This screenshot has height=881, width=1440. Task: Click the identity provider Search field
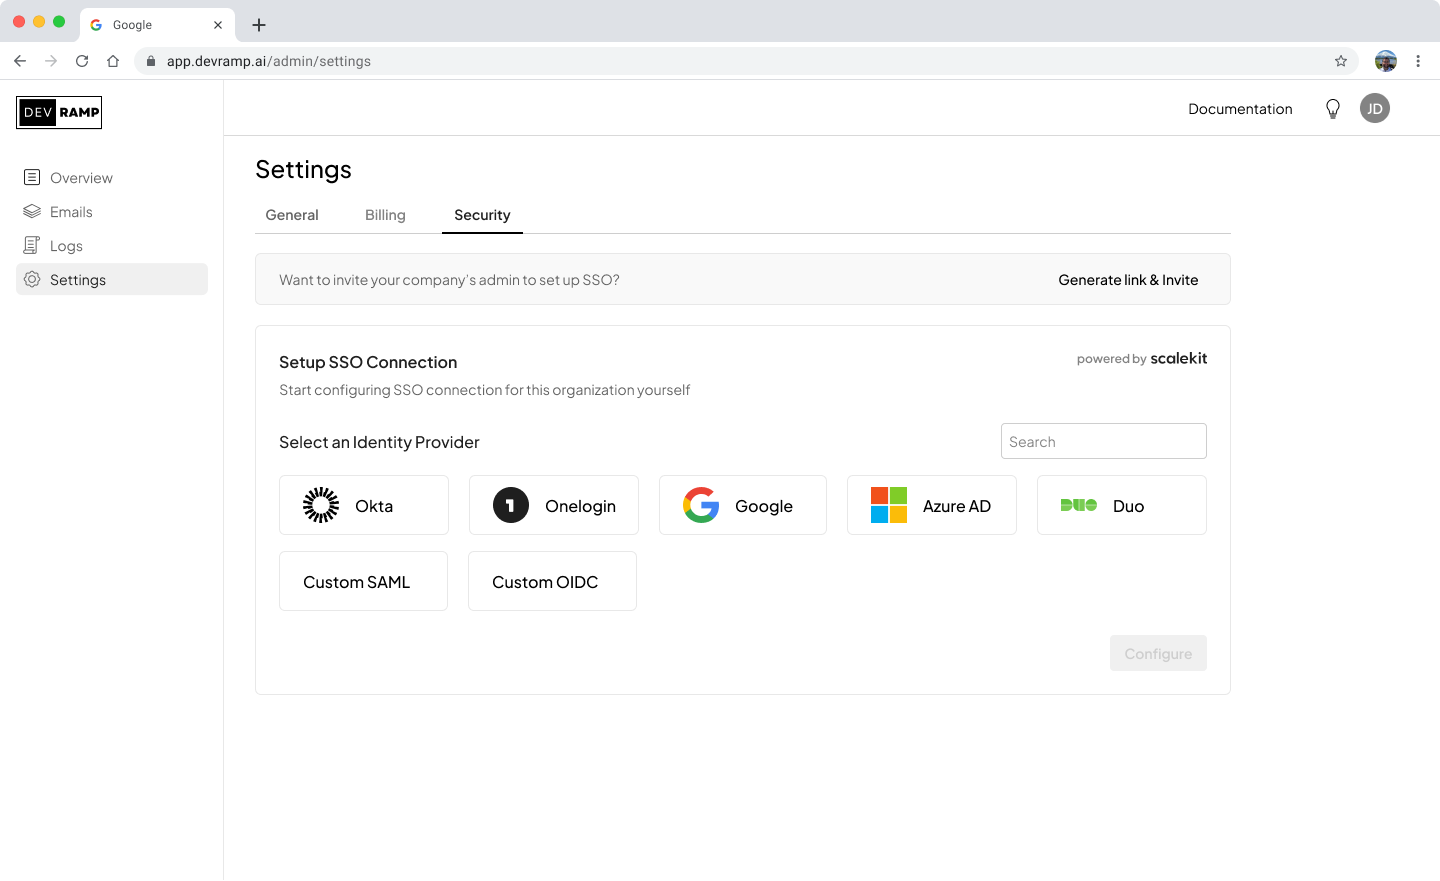tap(1104, 441)
